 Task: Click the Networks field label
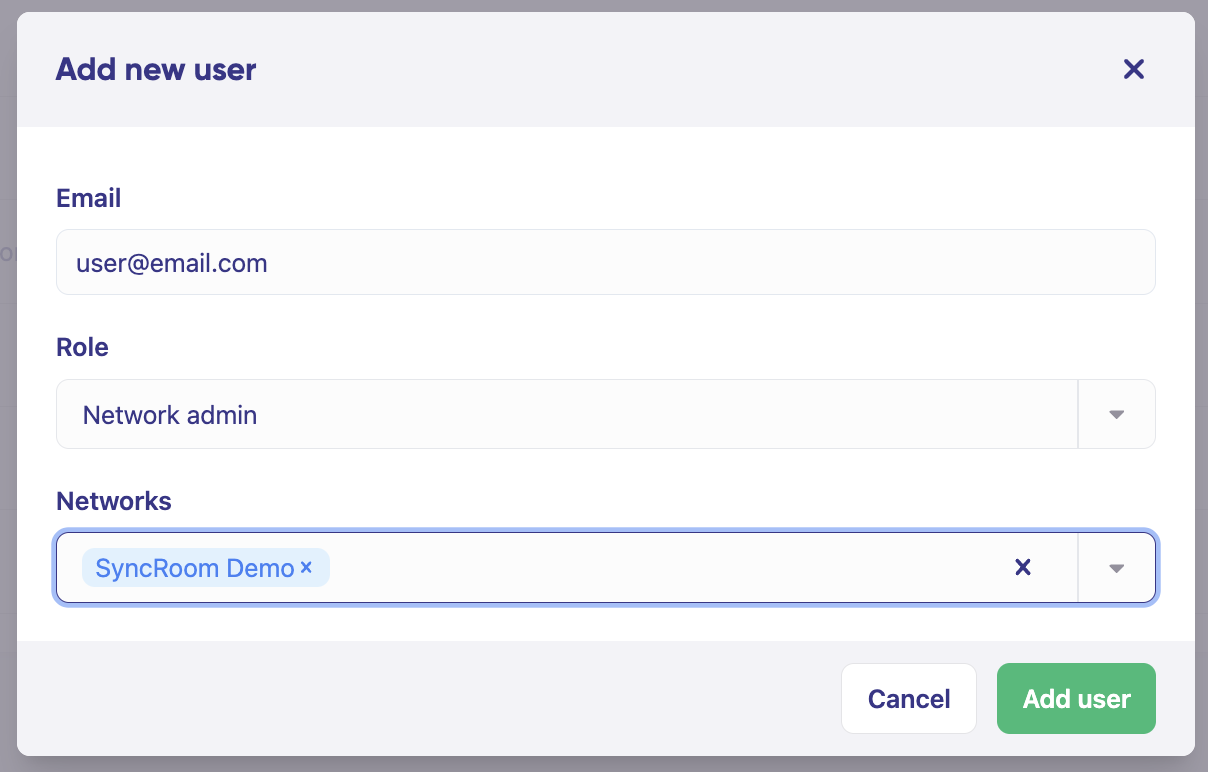114,501
